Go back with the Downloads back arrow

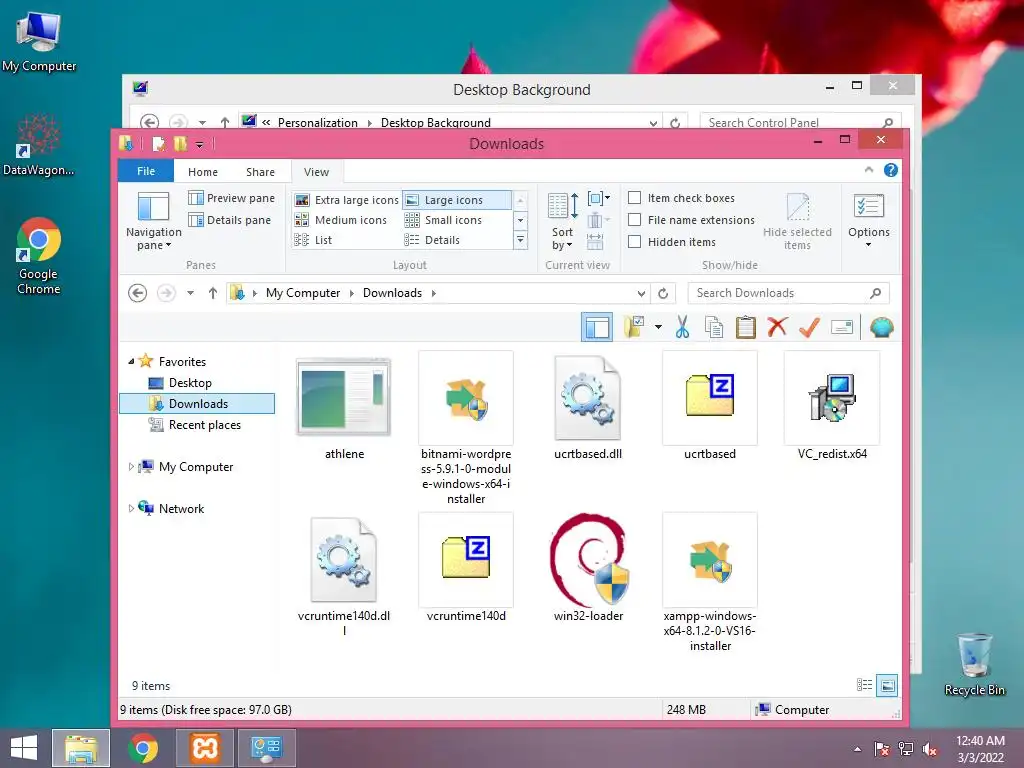coord(137,293)
